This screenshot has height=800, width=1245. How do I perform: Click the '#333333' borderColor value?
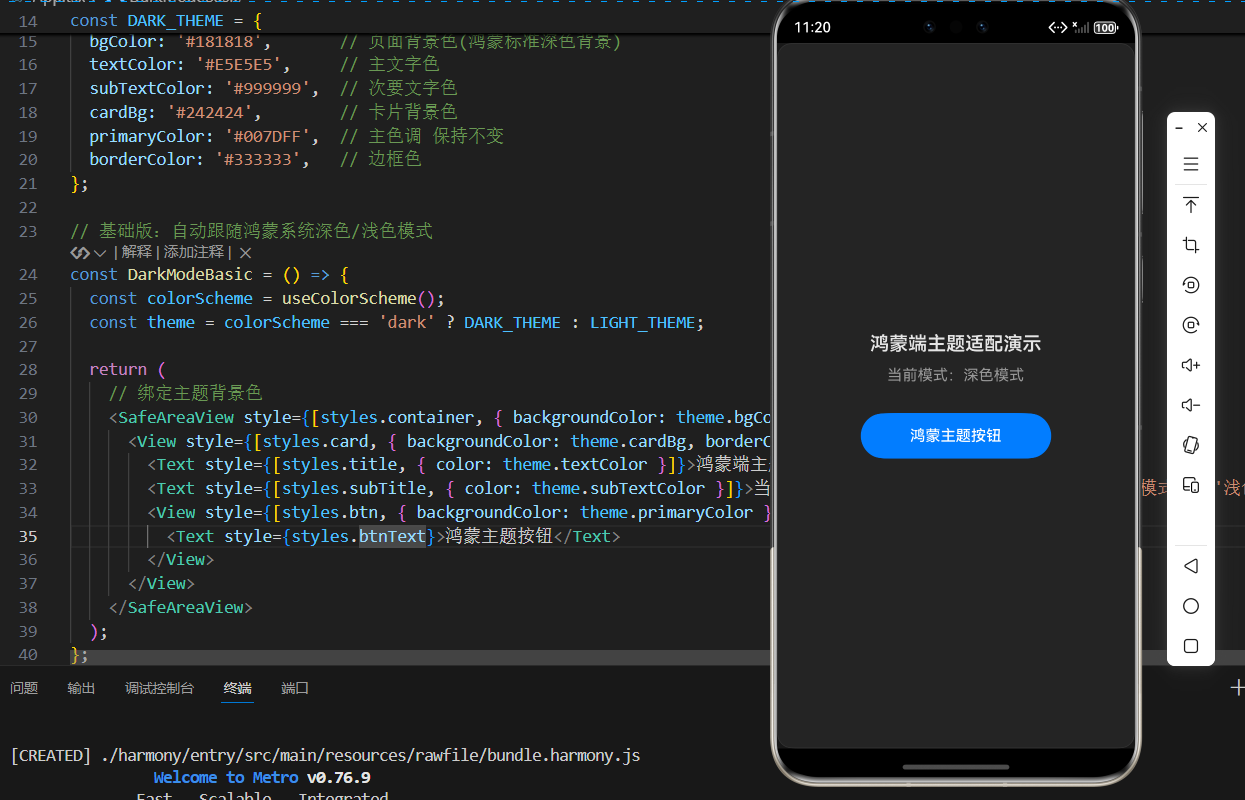tap(263, 160)
